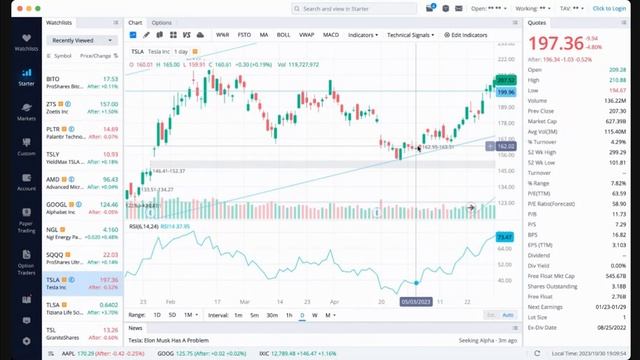Image resolution: width=640 pixels, height=360 pixels.
Task: Click the cloud icon in chart toolbar
Action: click(200, 35)
